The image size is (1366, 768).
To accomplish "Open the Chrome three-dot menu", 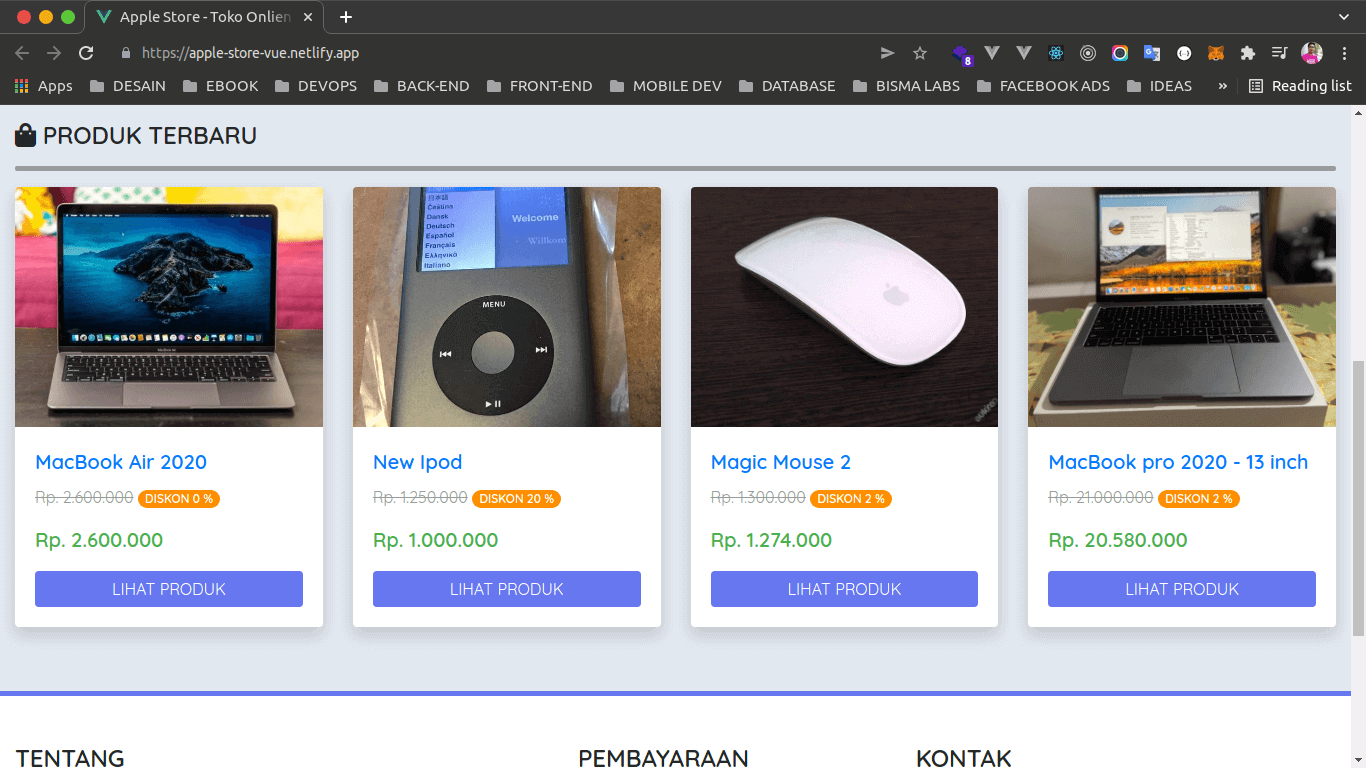I will pyautogui.click(x=1344, y=53).
